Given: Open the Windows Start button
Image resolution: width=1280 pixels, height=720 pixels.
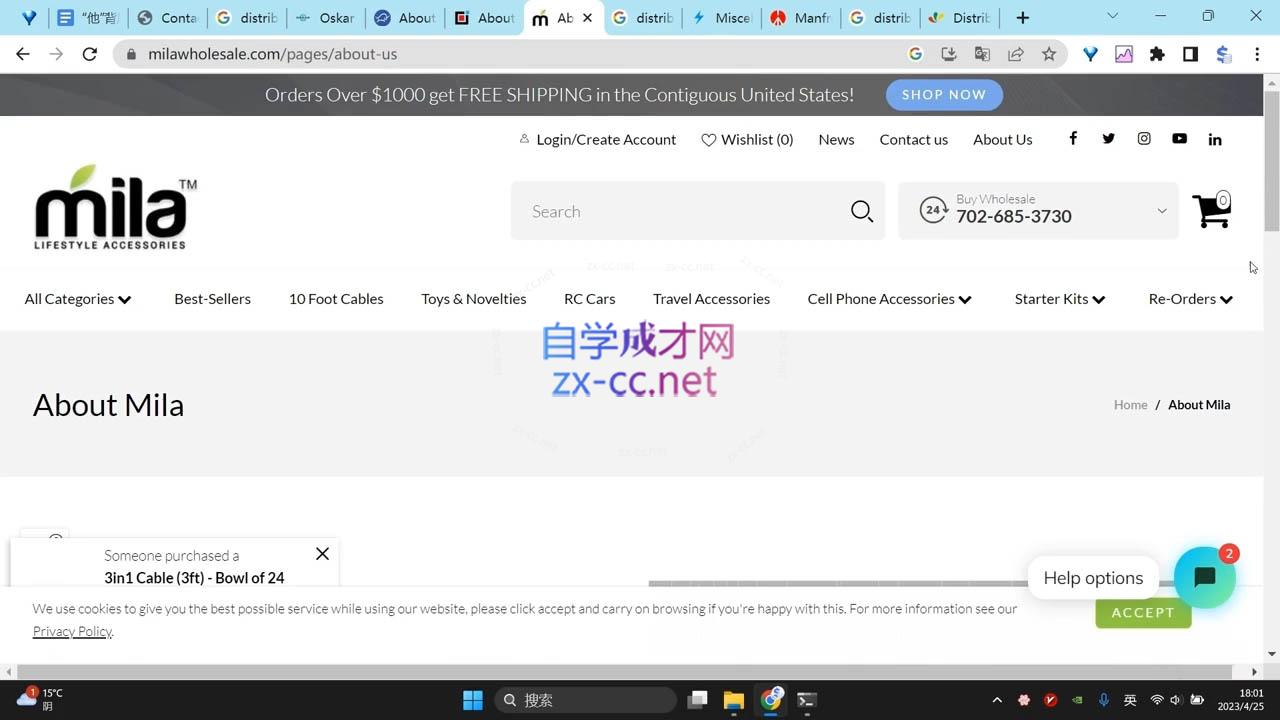Looking at the screenshot, I should click(x=473, y=700).
